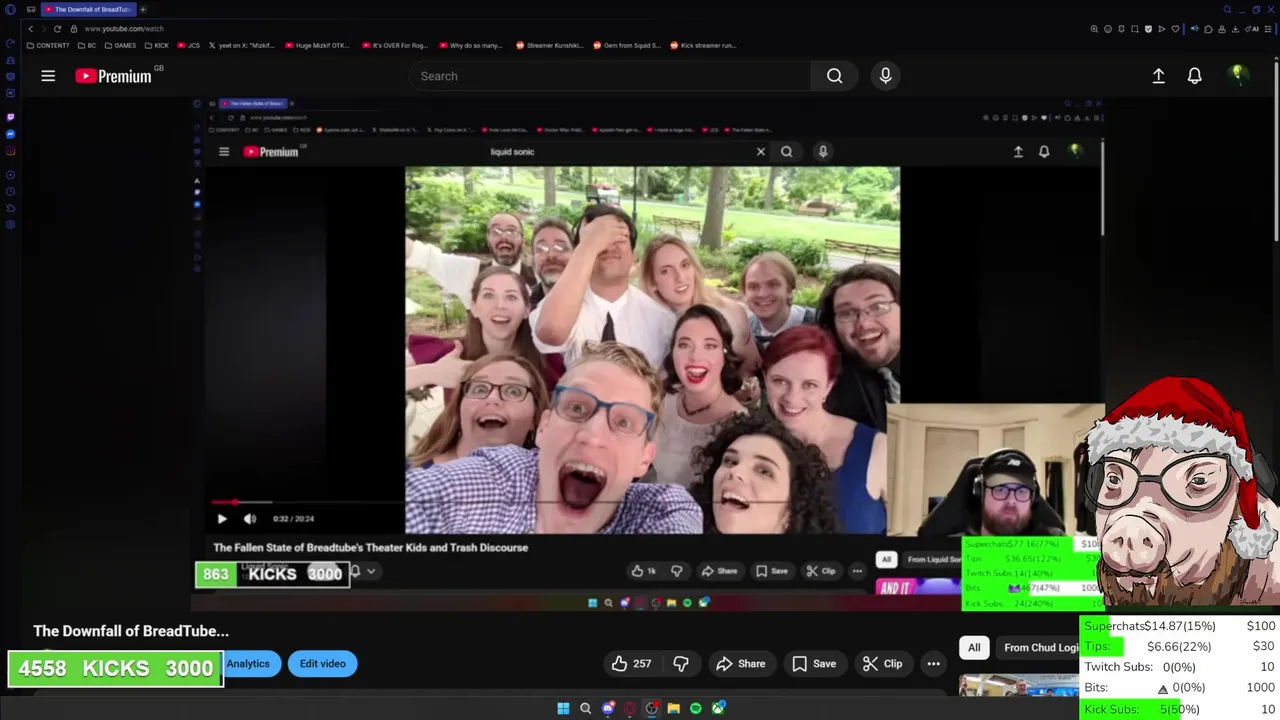Open the CONTENT? bookmarks folder

point(48,45)
